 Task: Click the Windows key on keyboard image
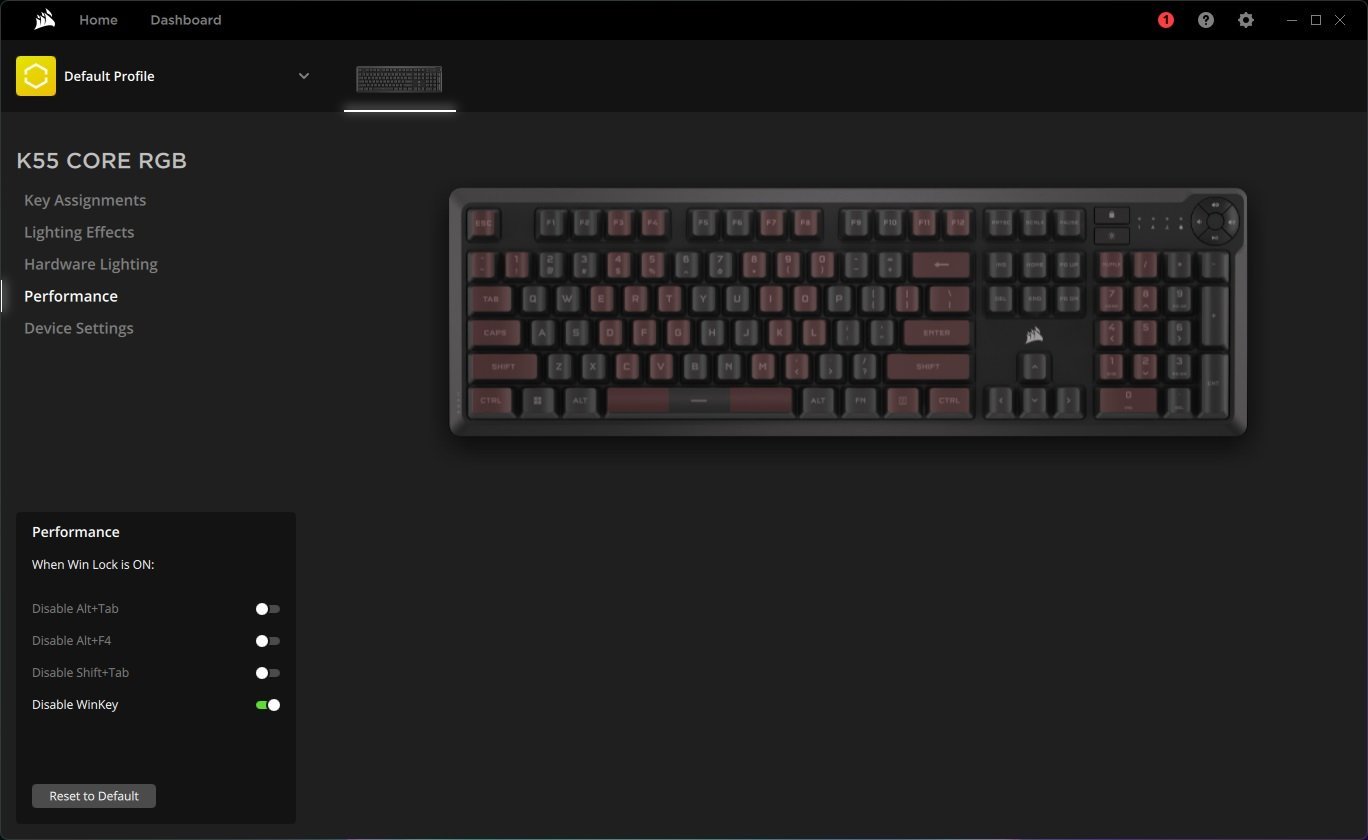pos(537,400)
